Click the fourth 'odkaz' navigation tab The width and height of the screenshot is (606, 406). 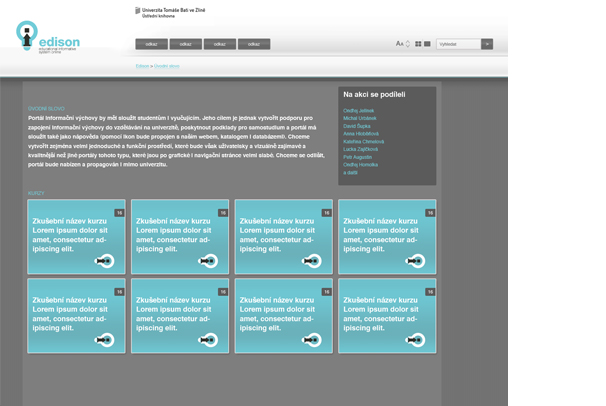pos(254,44)
